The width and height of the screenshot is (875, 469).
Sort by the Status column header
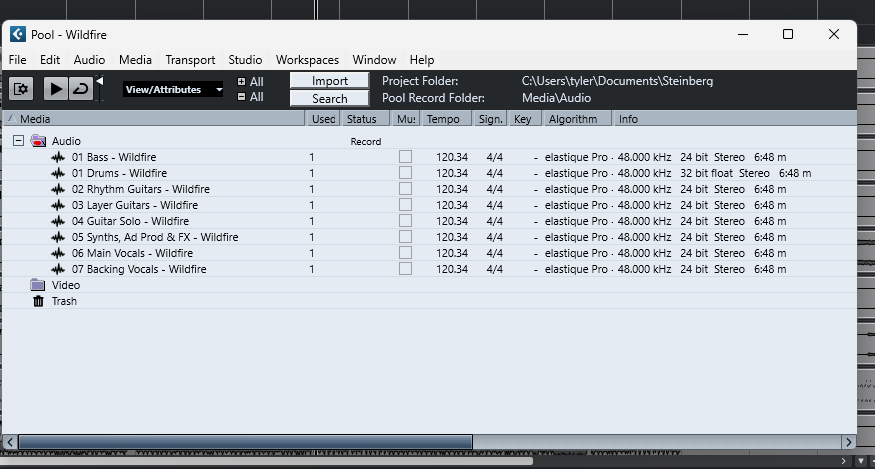point(366,119)
